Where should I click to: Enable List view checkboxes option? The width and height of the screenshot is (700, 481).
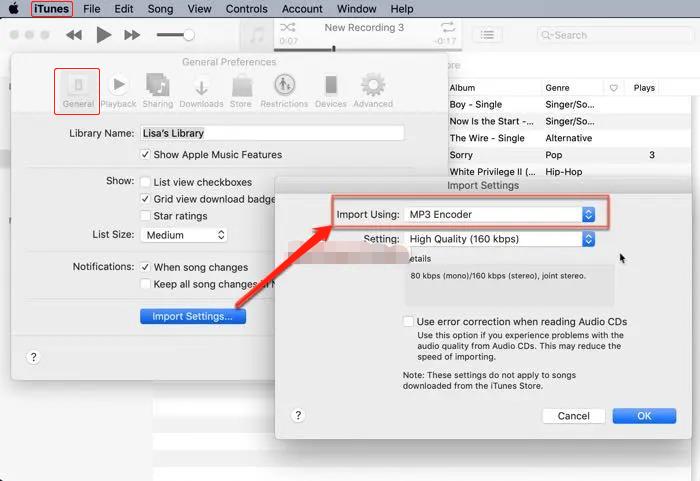coord(145,182)
